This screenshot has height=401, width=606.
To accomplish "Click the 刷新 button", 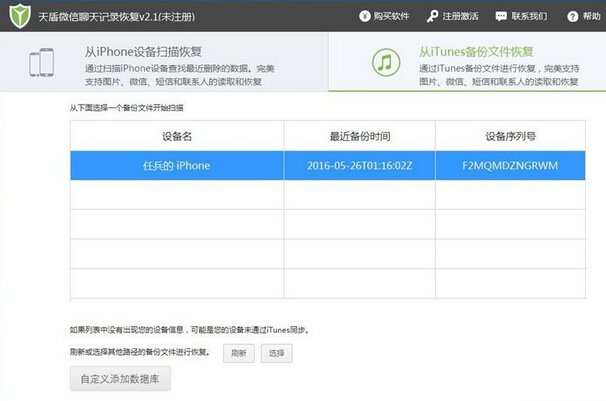I will pyautogui.click(x=239, y=353).
